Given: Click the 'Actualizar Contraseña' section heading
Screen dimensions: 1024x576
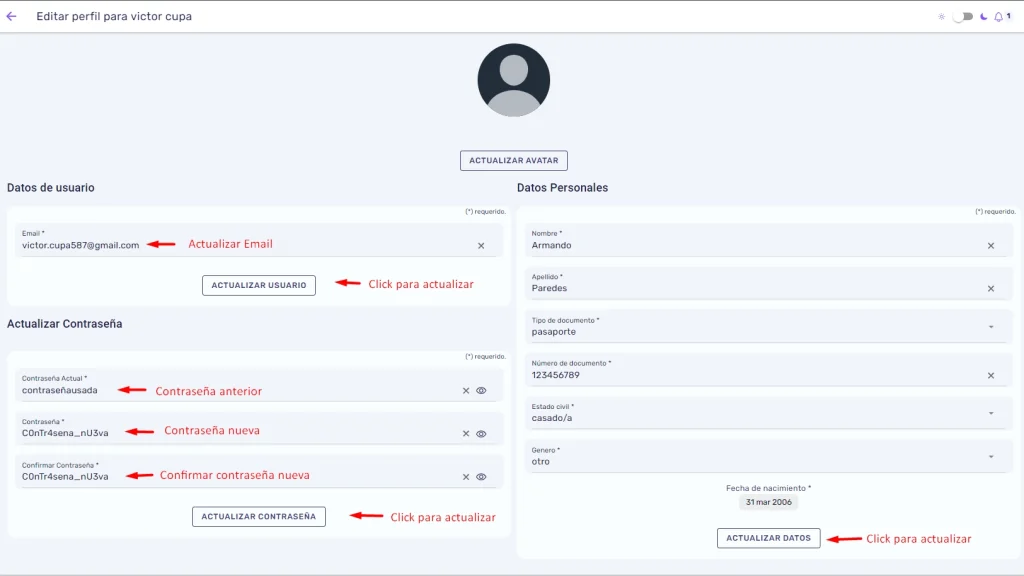Looking at the screenshot, I should [64, 324].
